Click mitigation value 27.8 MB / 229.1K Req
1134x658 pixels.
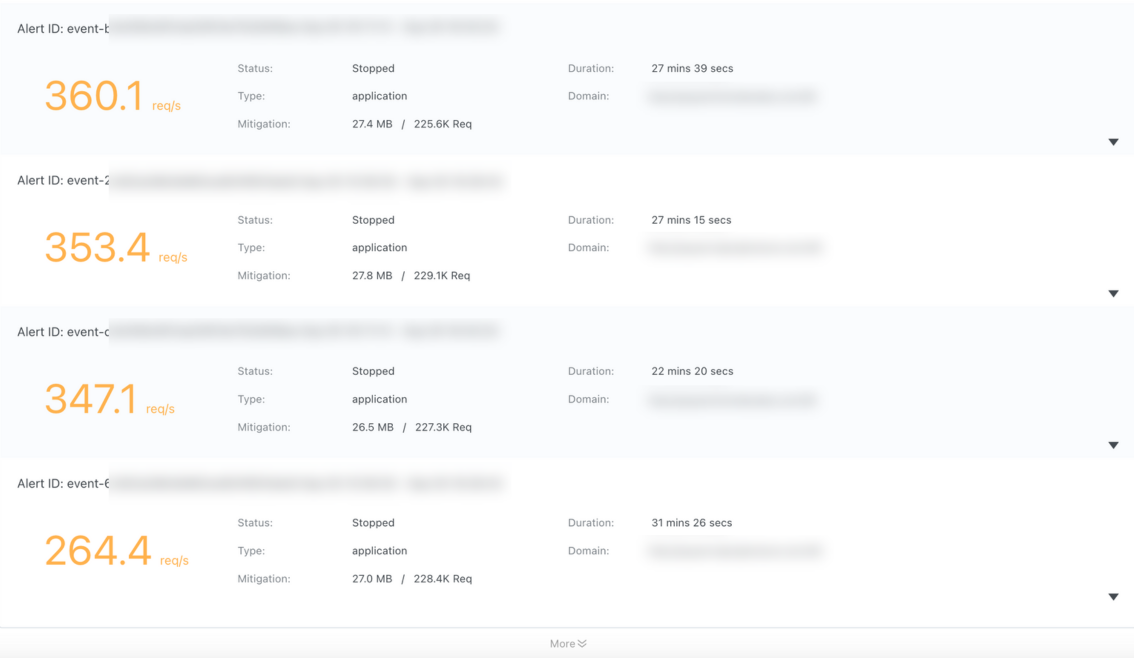[411, 275]
